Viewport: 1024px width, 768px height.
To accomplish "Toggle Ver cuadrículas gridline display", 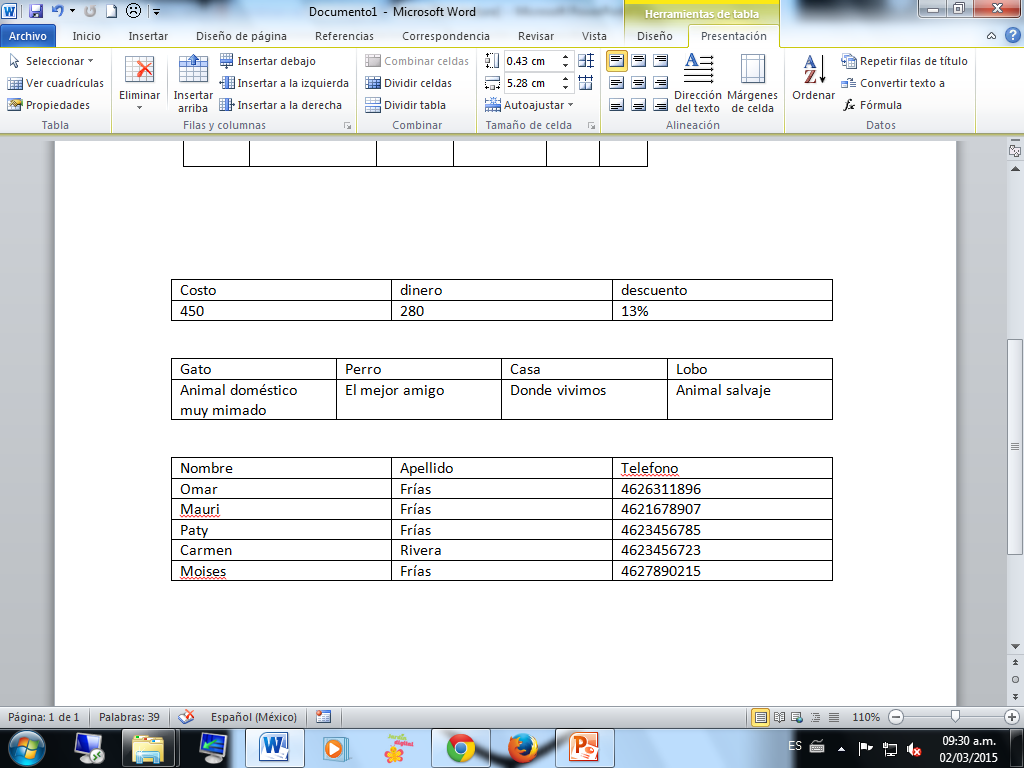I will (62, 82).
